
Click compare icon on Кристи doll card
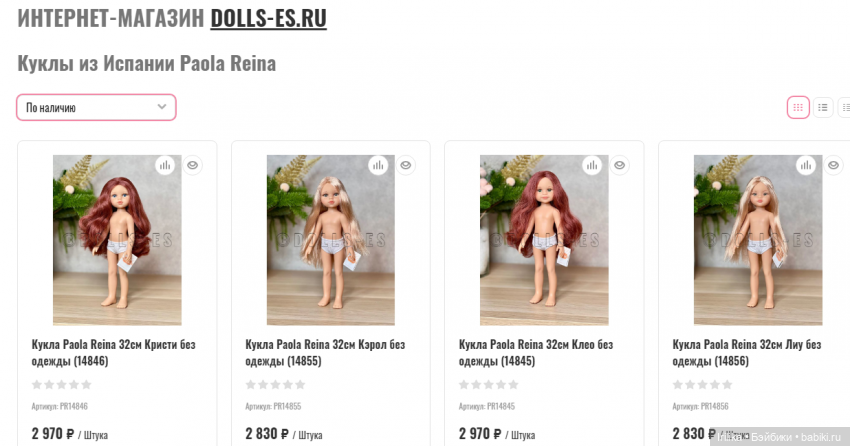click(165, 165)
